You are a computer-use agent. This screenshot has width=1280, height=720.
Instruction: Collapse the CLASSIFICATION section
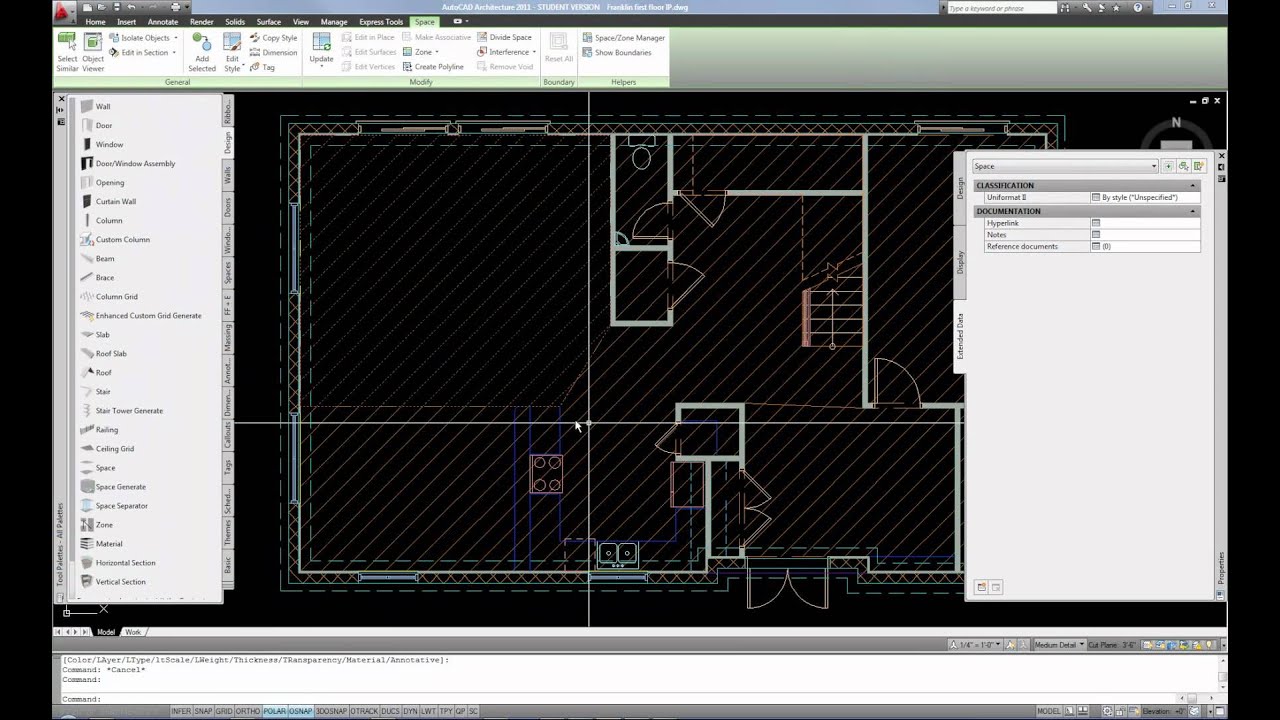[x=1193, y=186]
